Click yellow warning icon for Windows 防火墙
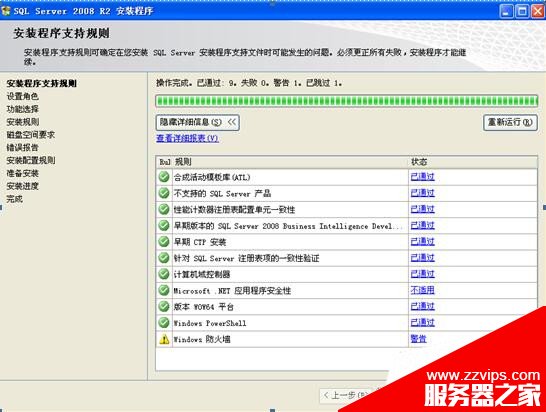The height and width of the screenshot is (412, 546). pyautogui.click(x=164, y=339)
